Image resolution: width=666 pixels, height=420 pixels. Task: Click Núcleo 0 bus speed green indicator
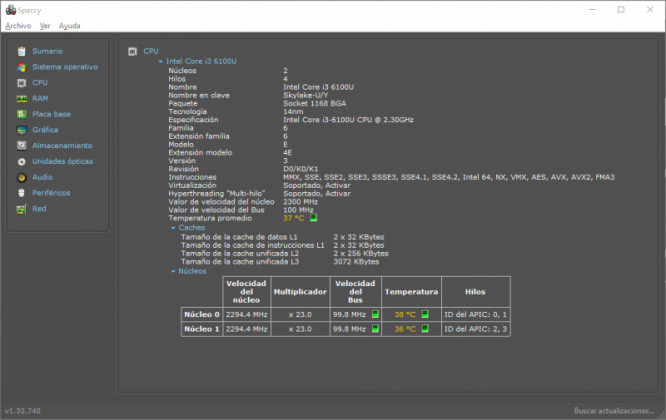[x=375, y=314]
